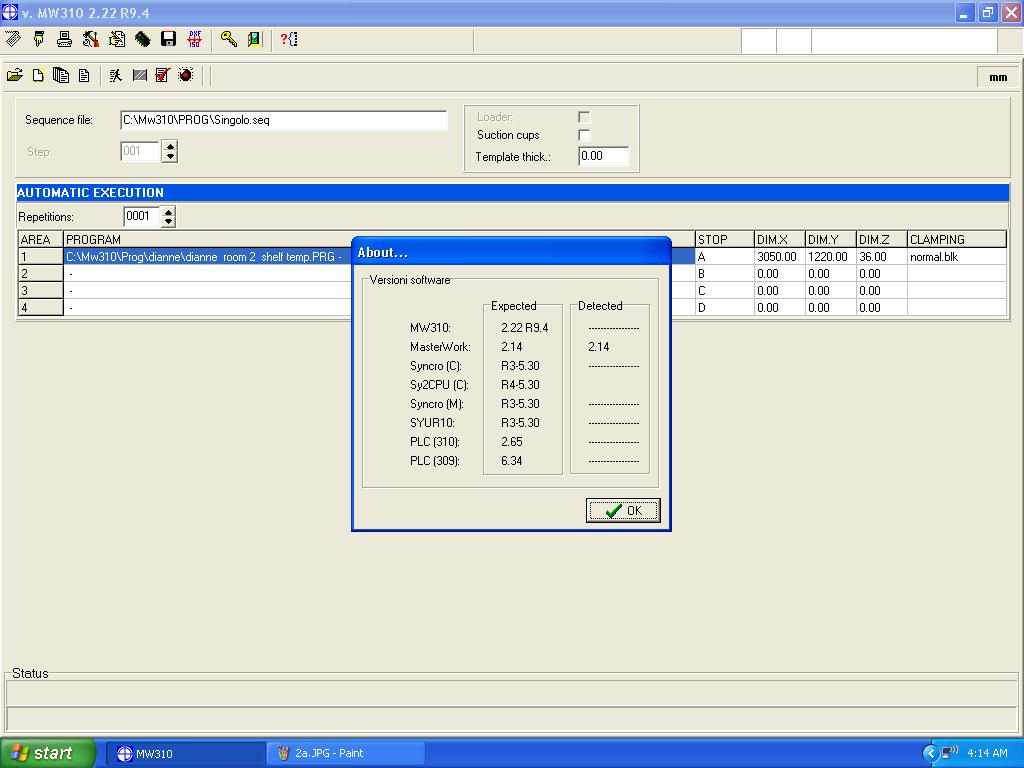Open the DXF to ISO converter icon
This screenshot has height=768, width=1024.
[x=195, y=39]
